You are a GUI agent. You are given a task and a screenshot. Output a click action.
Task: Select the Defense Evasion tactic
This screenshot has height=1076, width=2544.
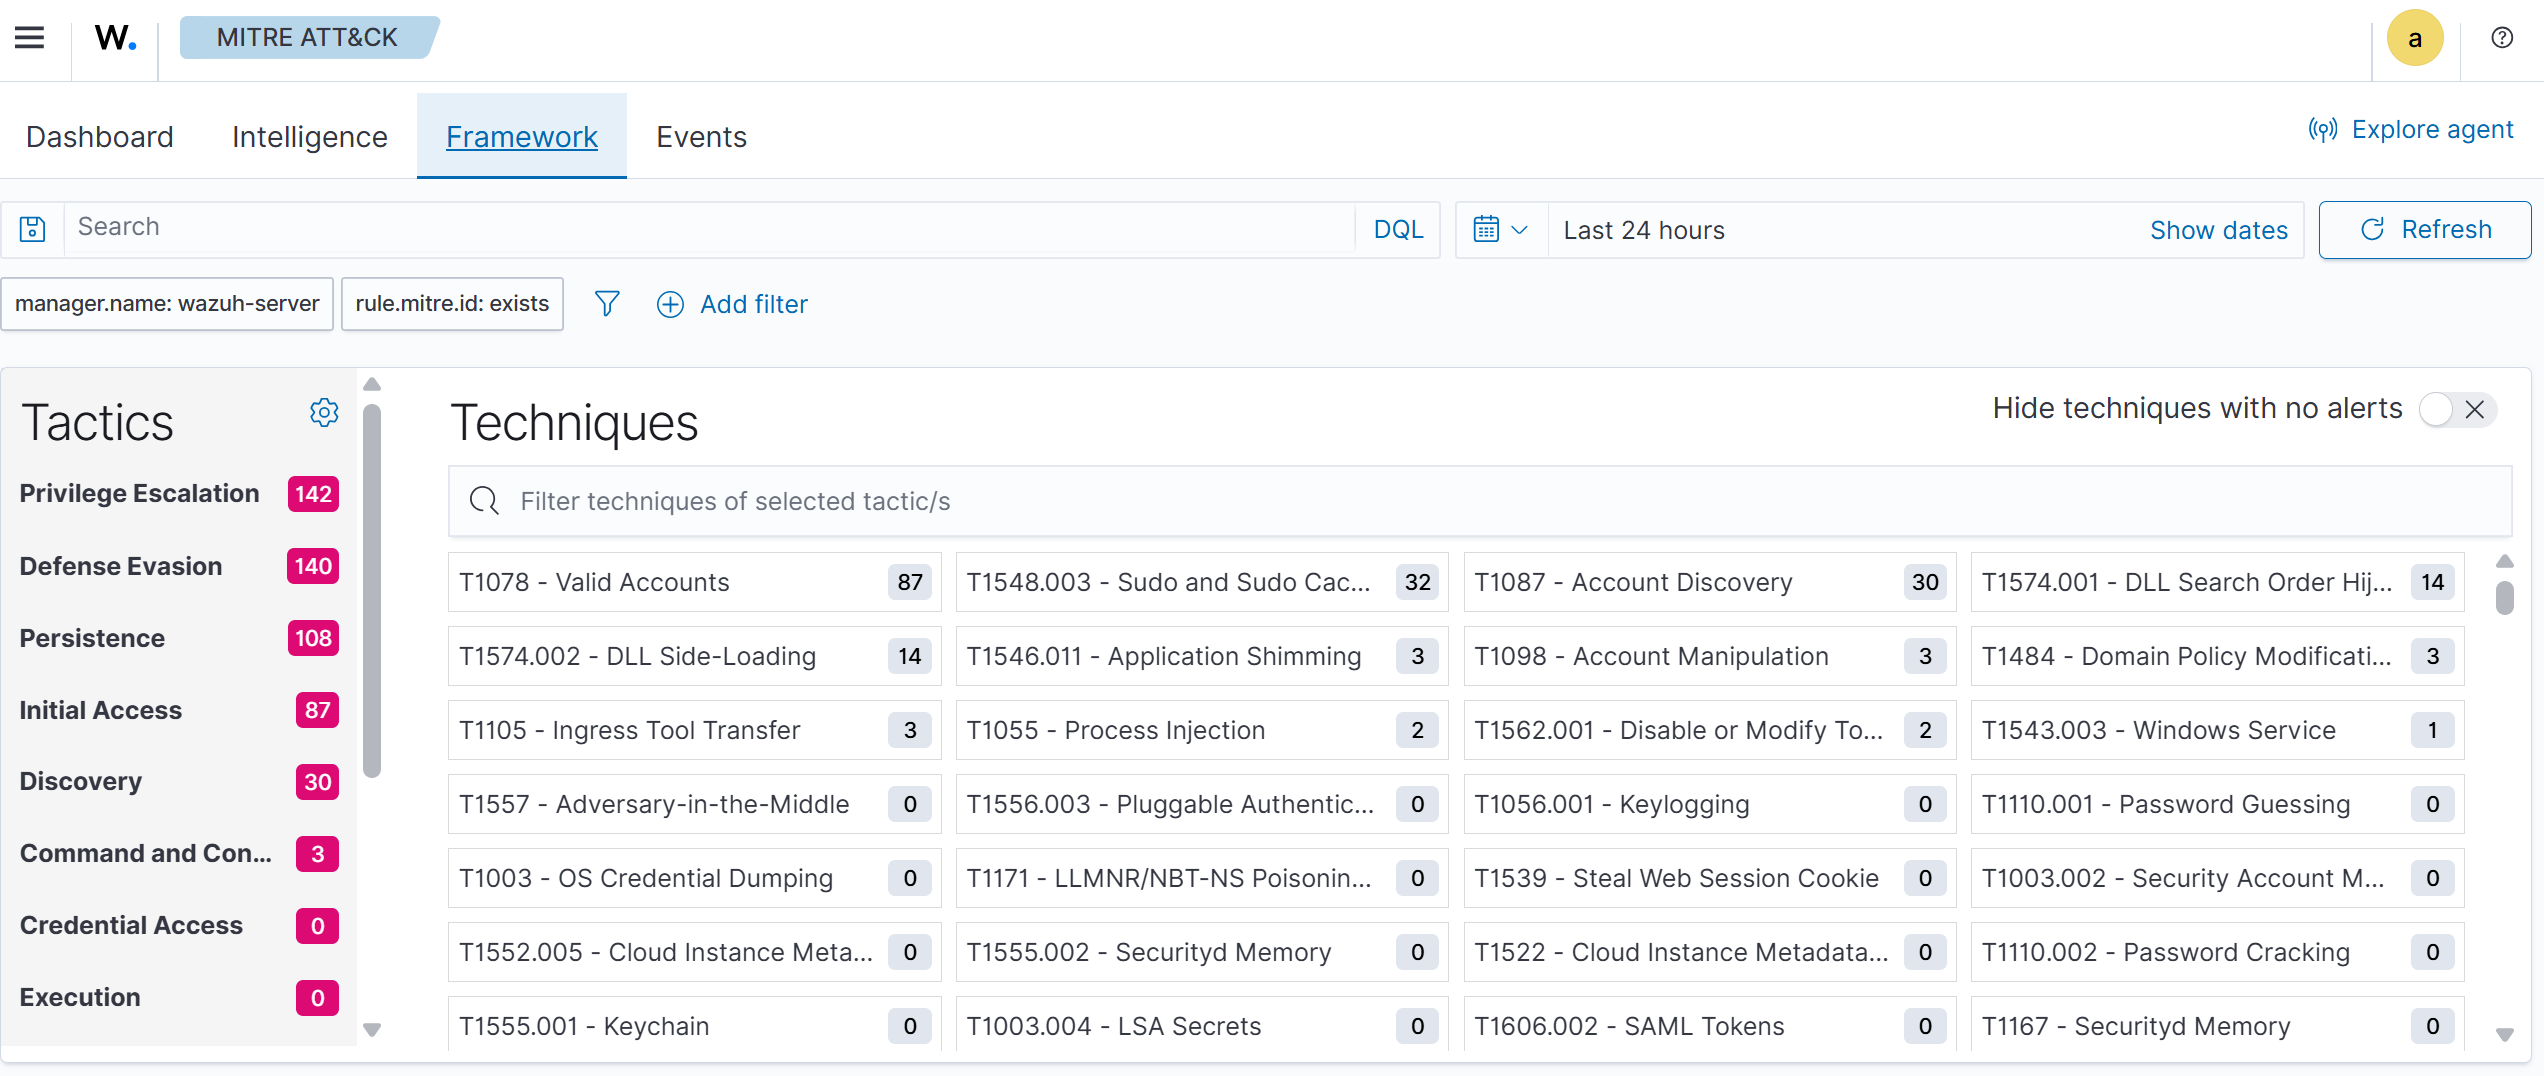(x=179, y=566)
